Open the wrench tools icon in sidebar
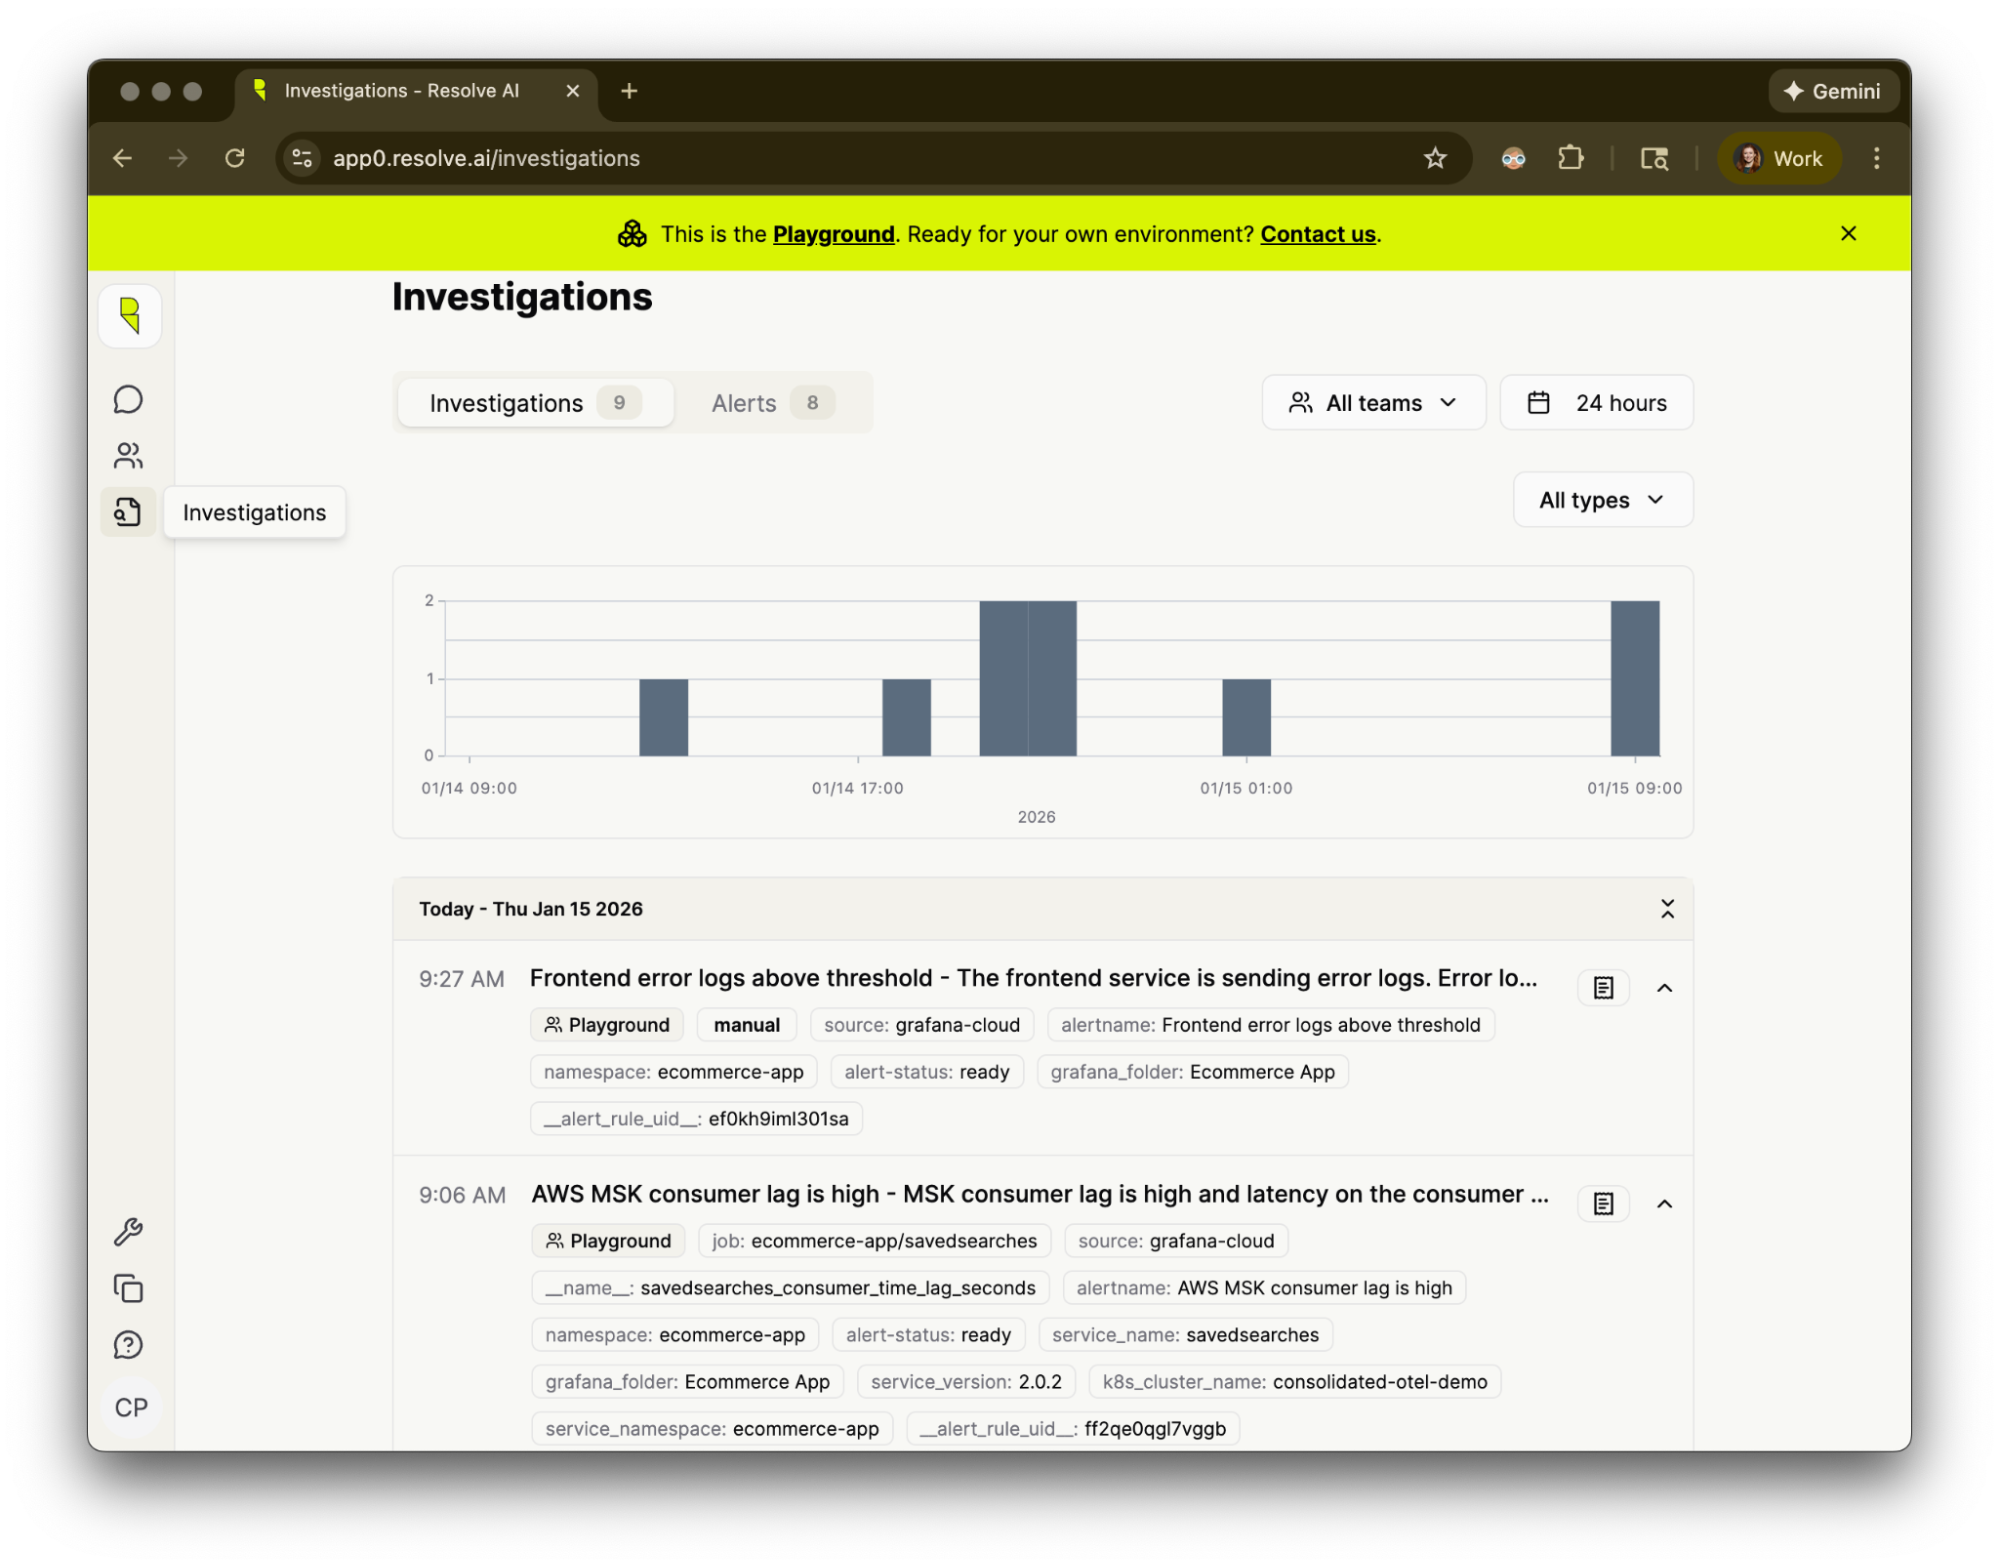The height and width of the screenshot is (1567, 1999). coord(129,1232)
